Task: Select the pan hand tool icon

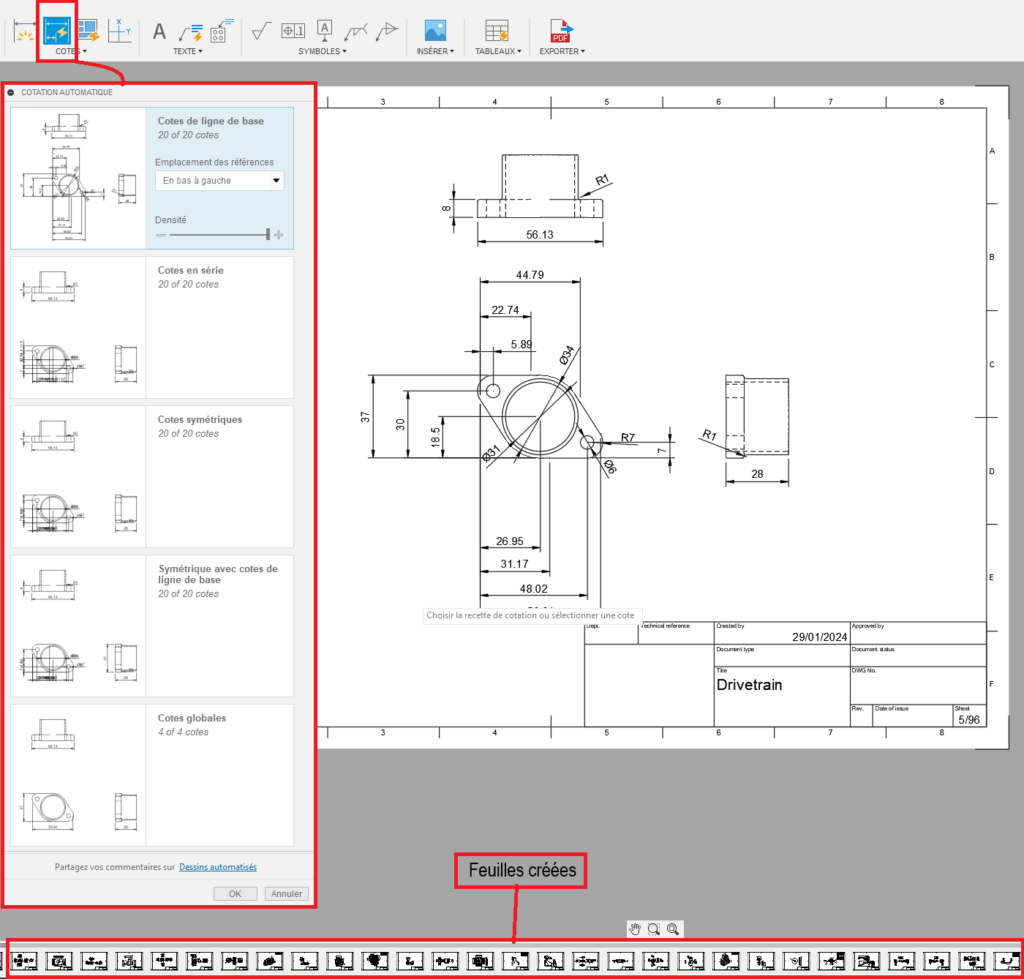Action: 634,929
